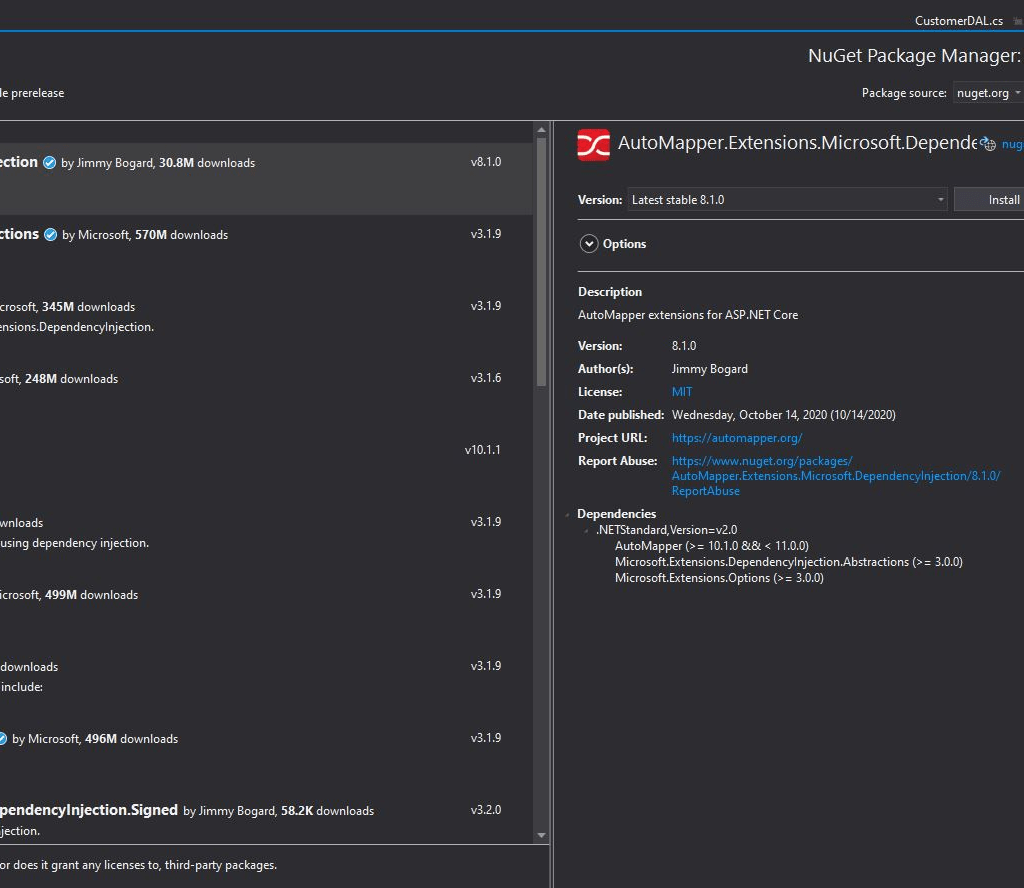Open the Package source nuget.org dropdown
1024x888 pixels.
pos(988,93)
